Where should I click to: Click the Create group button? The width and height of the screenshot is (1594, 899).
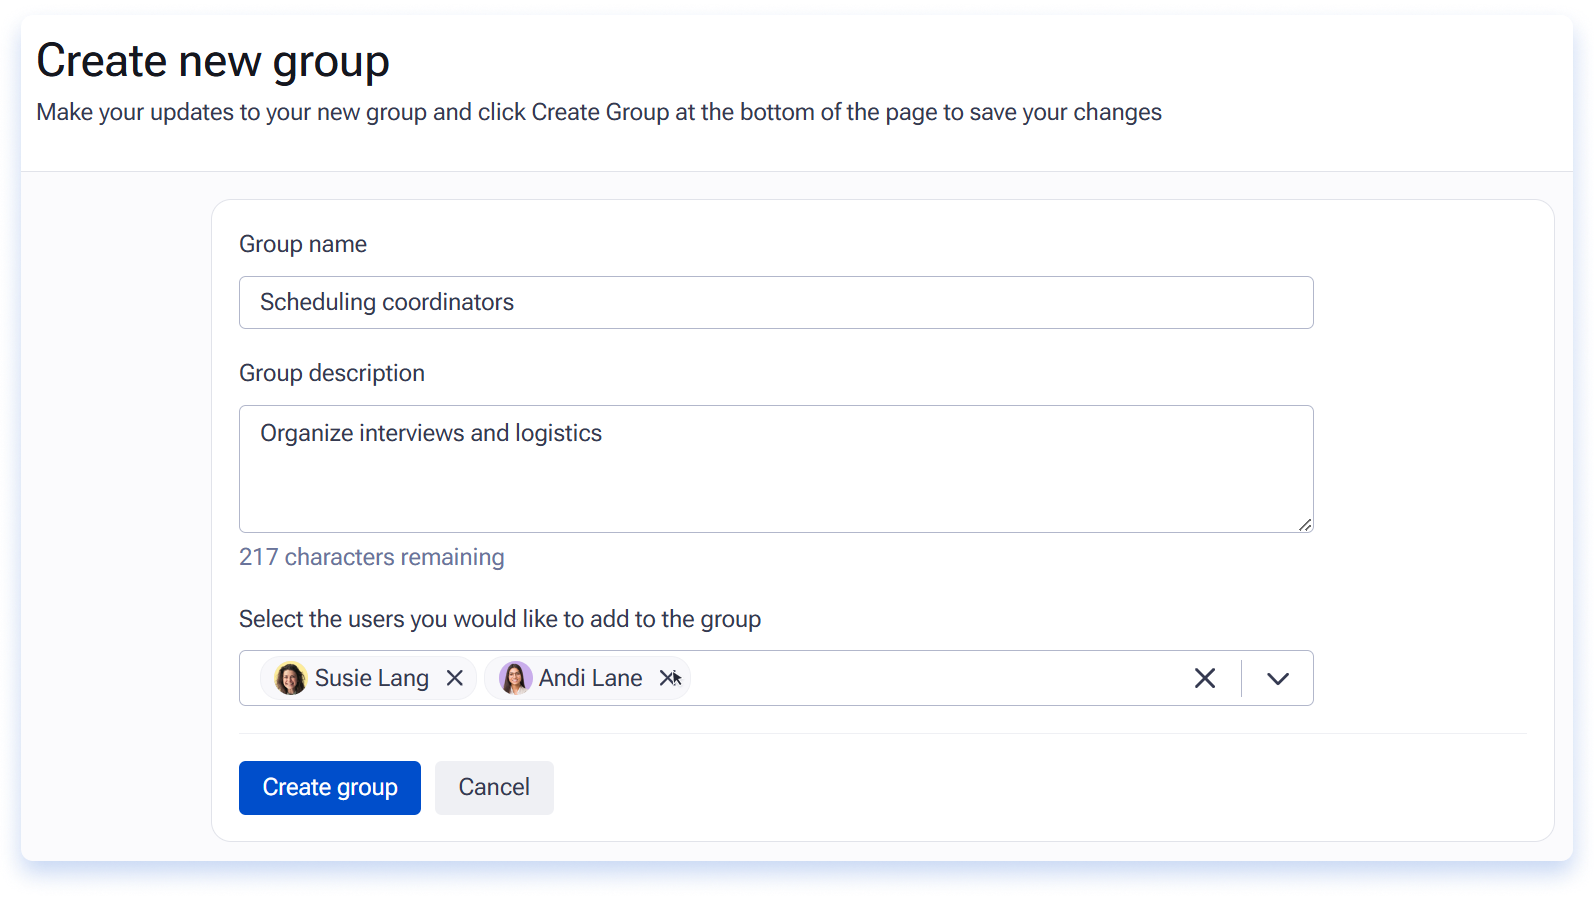(330, 788)
